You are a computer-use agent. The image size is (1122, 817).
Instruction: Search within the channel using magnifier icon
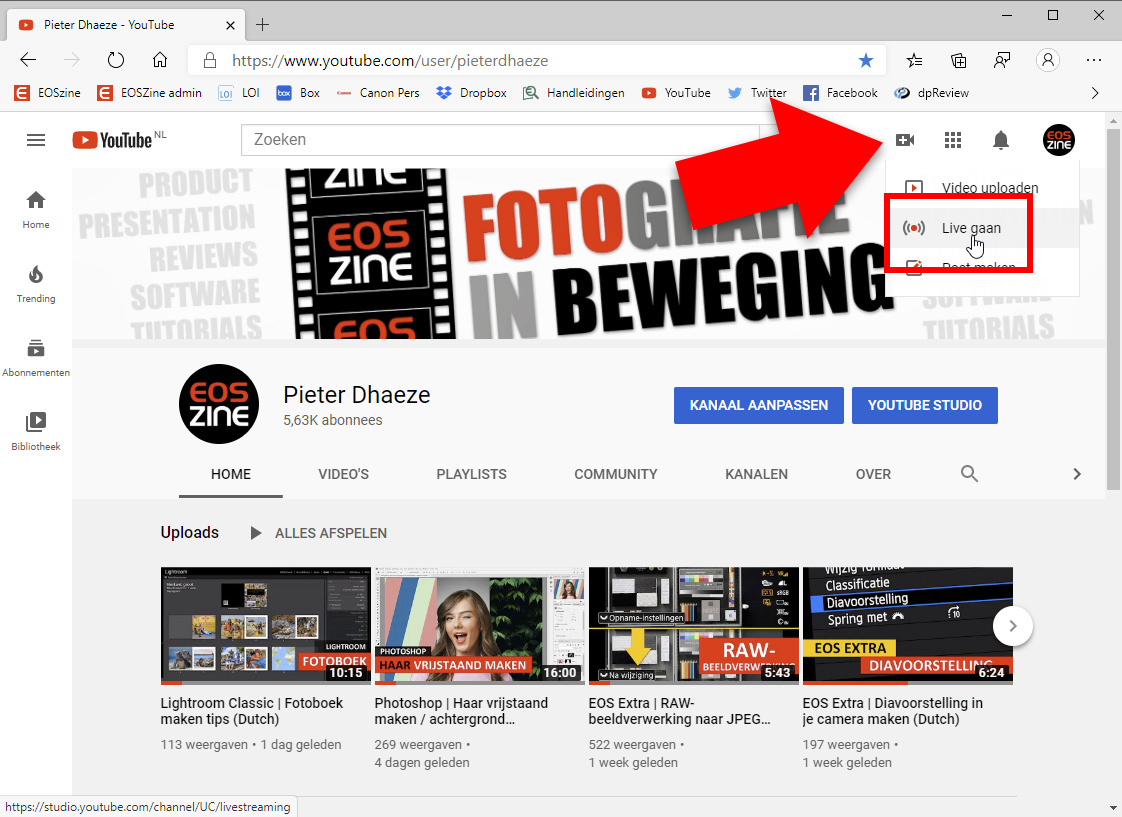[969, 474]
